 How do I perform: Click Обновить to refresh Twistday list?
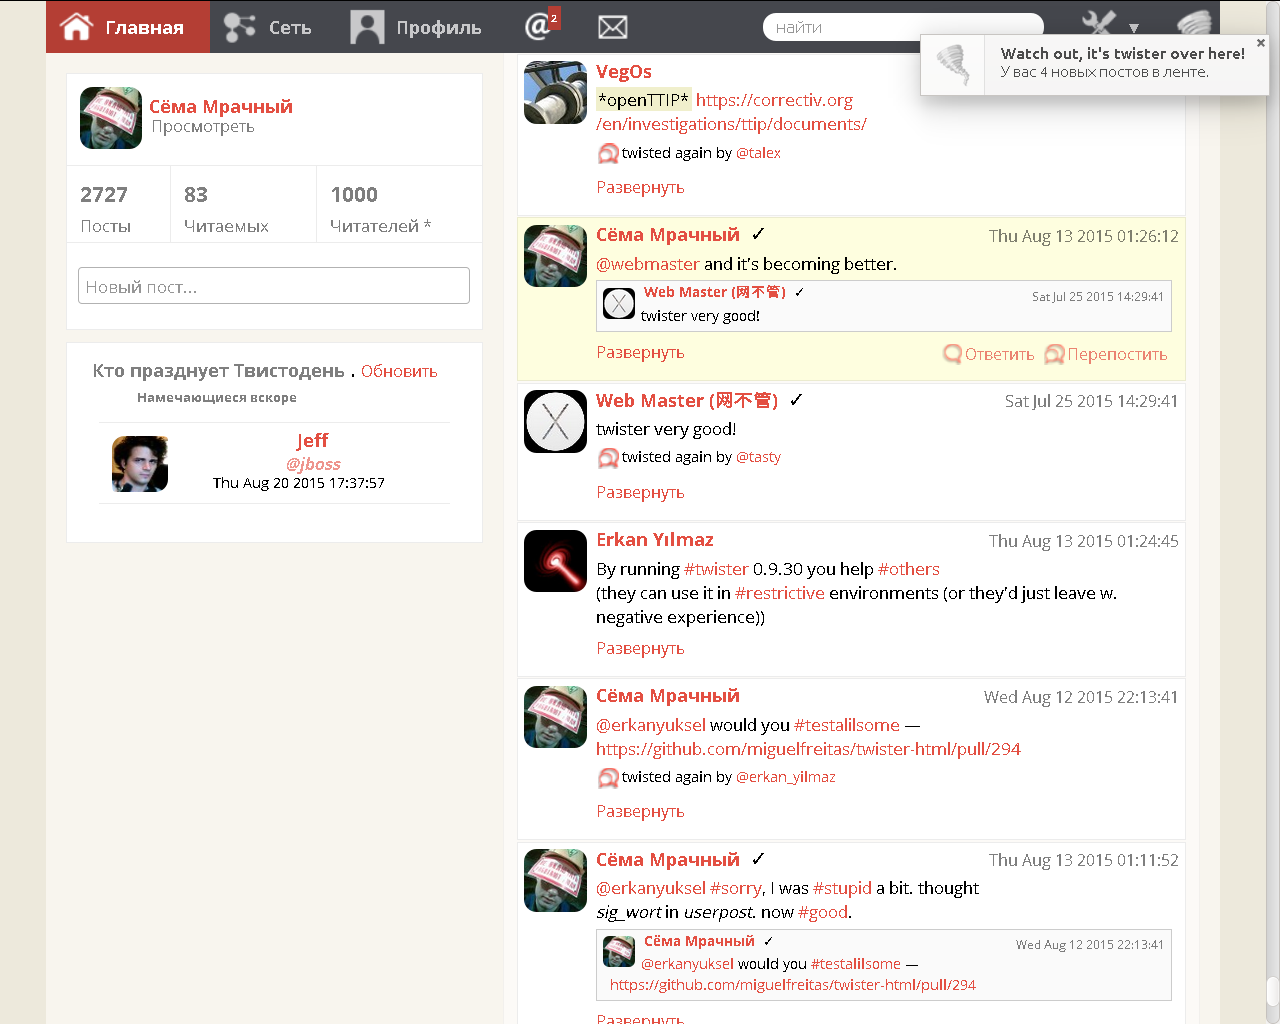point(399,371)
